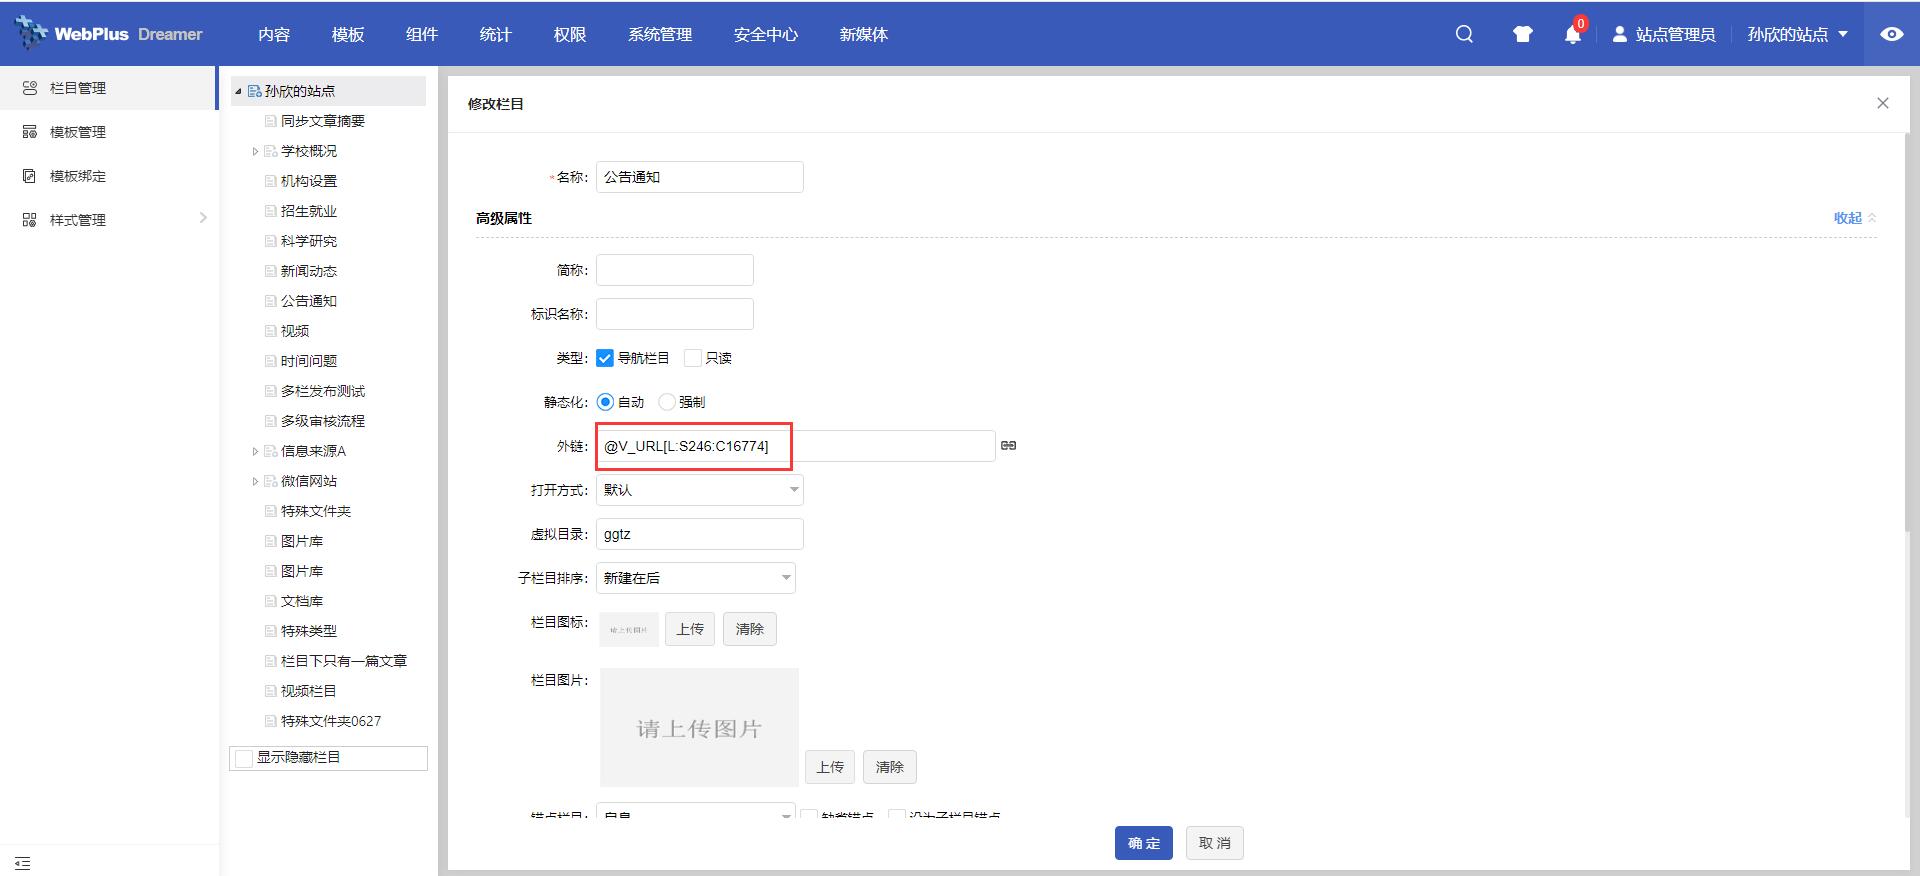Open the theme shirt icon
1920x876 pixels.
[1522, 34]
